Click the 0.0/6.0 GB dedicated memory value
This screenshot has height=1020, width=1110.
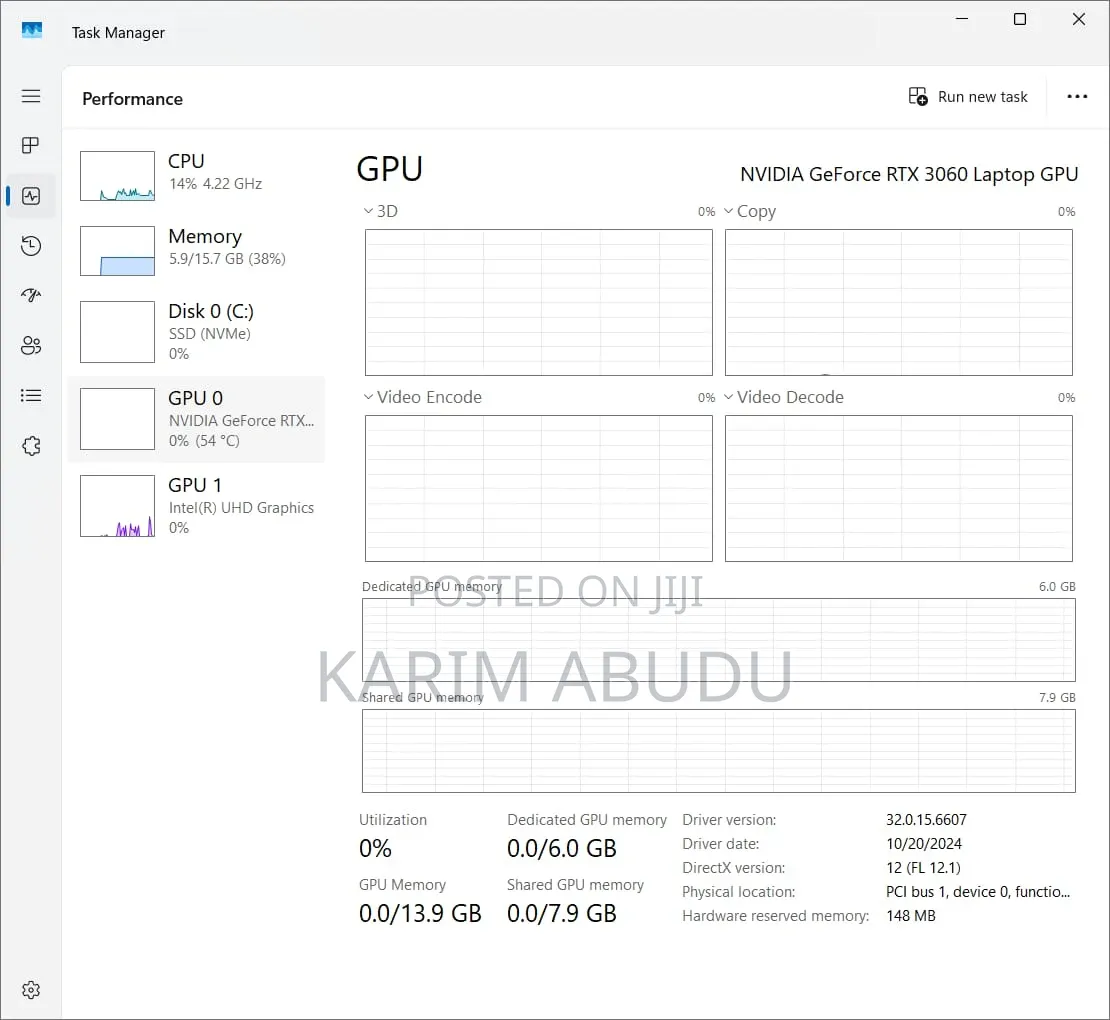coord(561,848)
